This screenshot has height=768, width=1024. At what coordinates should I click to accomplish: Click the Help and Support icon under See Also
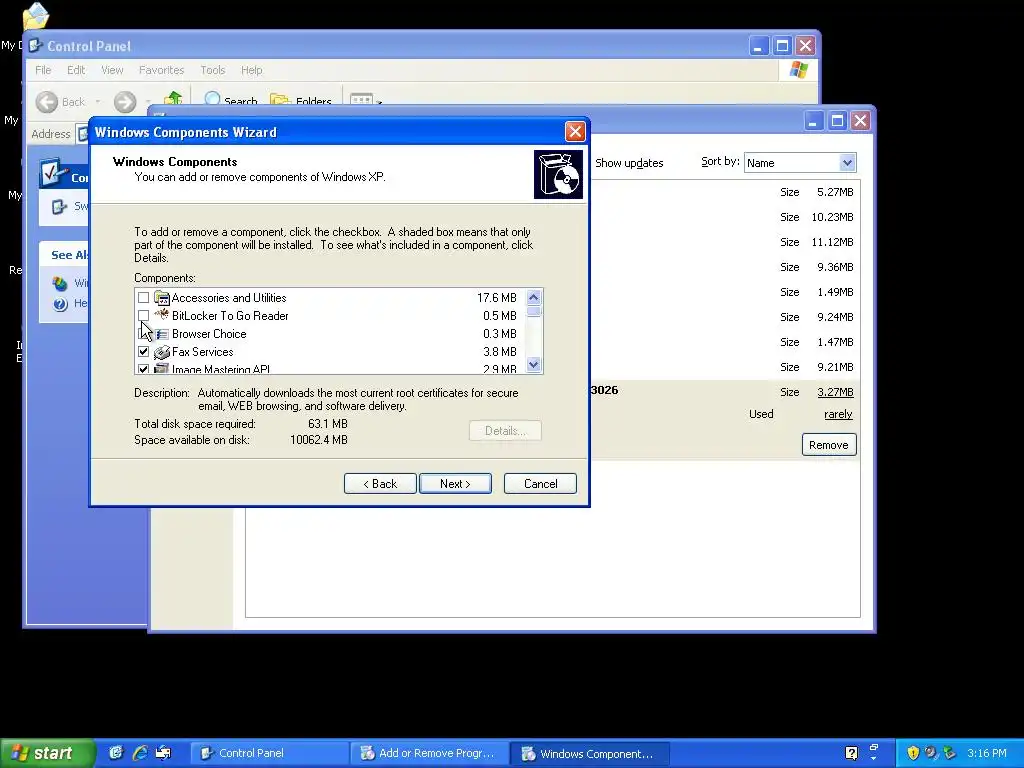(x=60, y=304)
